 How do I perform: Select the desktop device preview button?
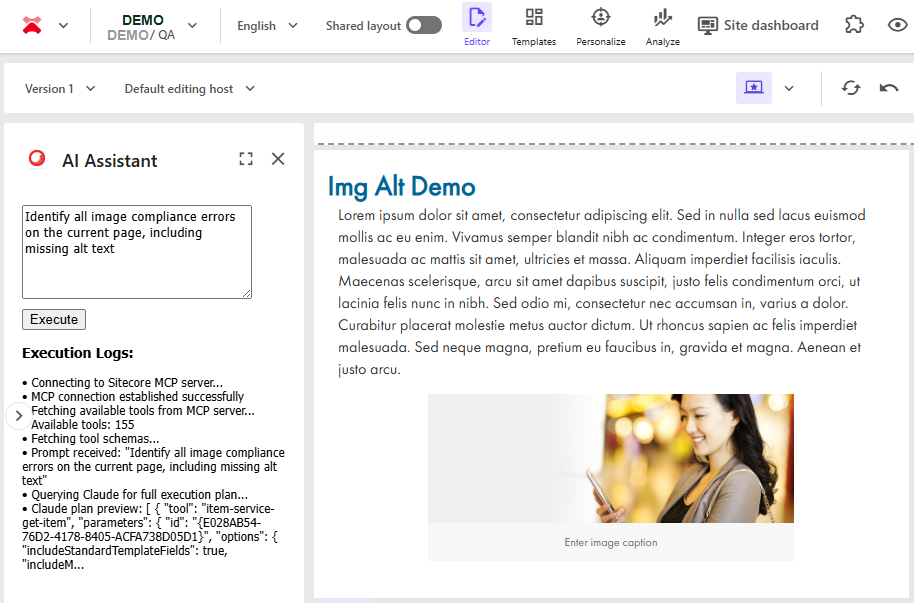[753, 88]
